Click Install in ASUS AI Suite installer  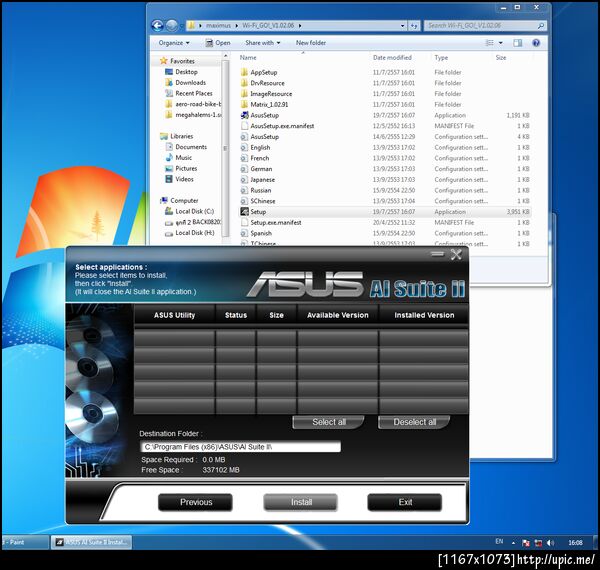(x=301, y=502)
